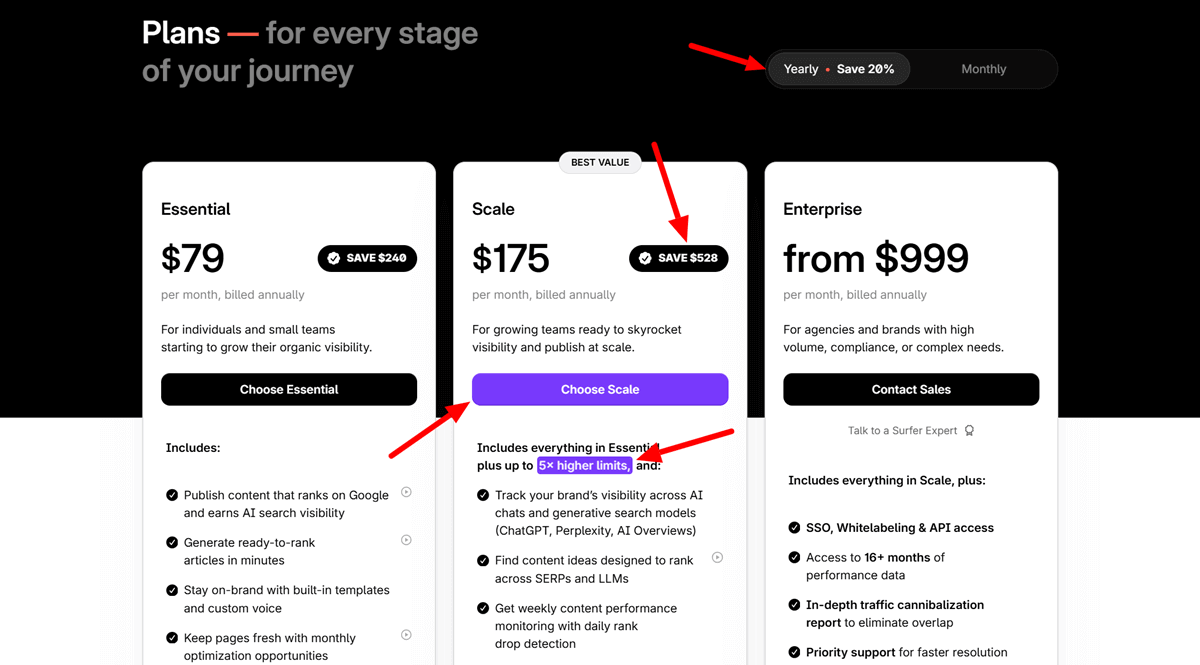Viewport: 1200px width, 665px height.
Task: Click the checkmark beside Publish content that ranks
Action: (x=170, y=494)
